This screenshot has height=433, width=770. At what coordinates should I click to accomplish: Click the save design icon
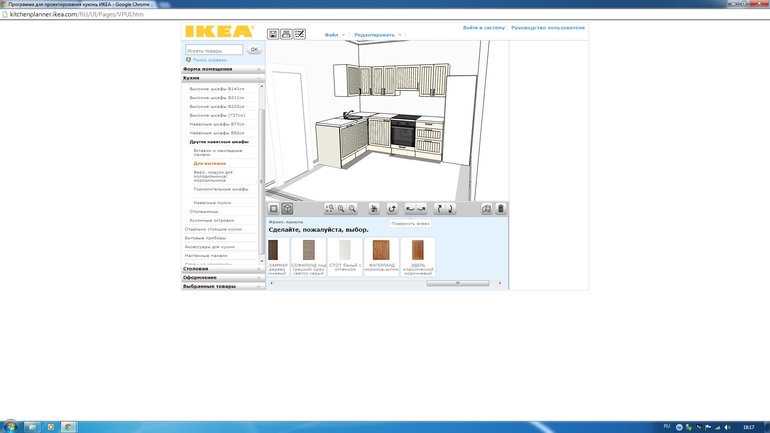pos(273,34)
